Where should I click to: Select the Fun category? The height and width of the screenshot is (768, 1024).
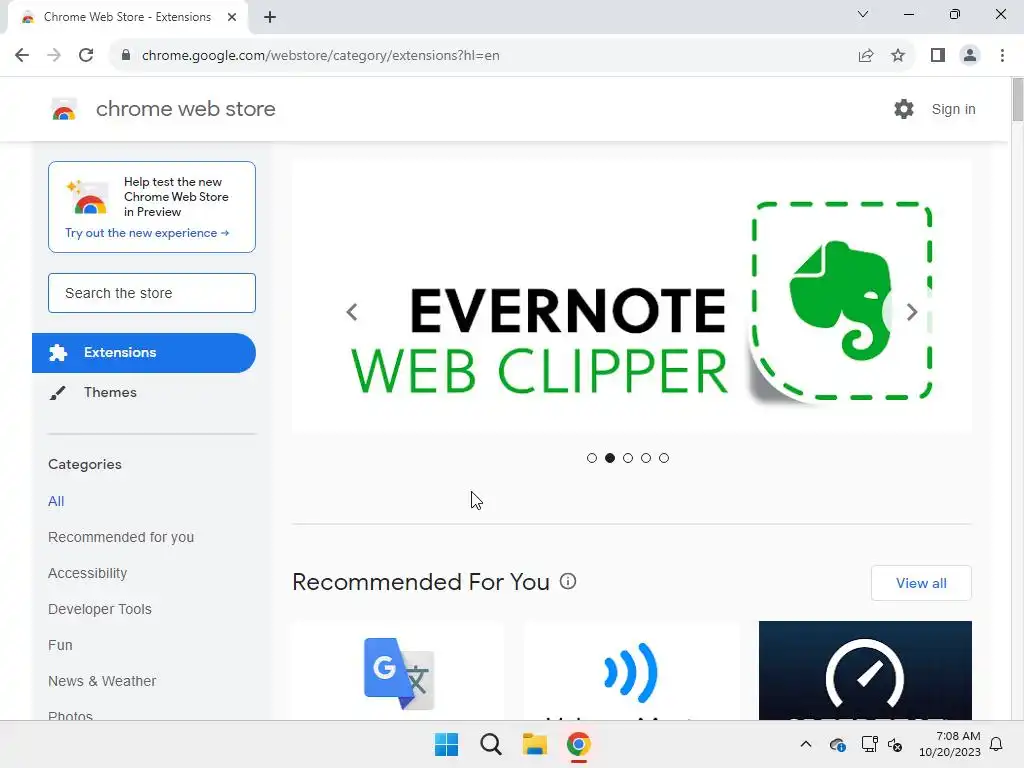click(60, 645)
